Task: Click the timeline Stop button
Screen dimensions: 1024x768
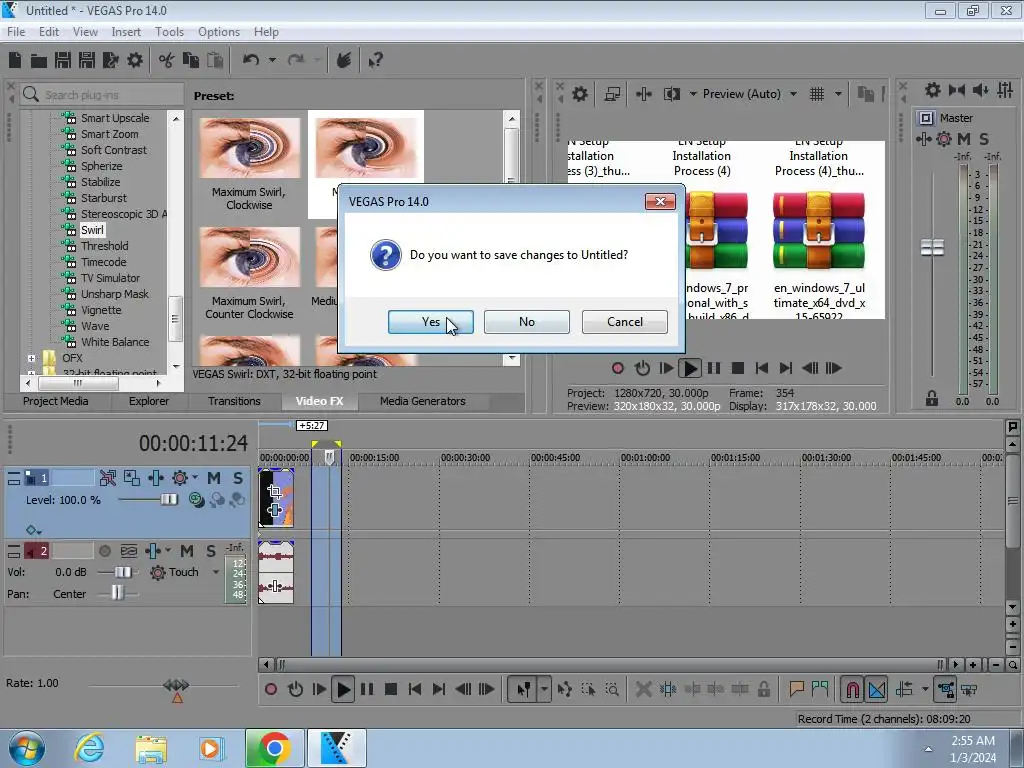Action: [x=391, y=689]
